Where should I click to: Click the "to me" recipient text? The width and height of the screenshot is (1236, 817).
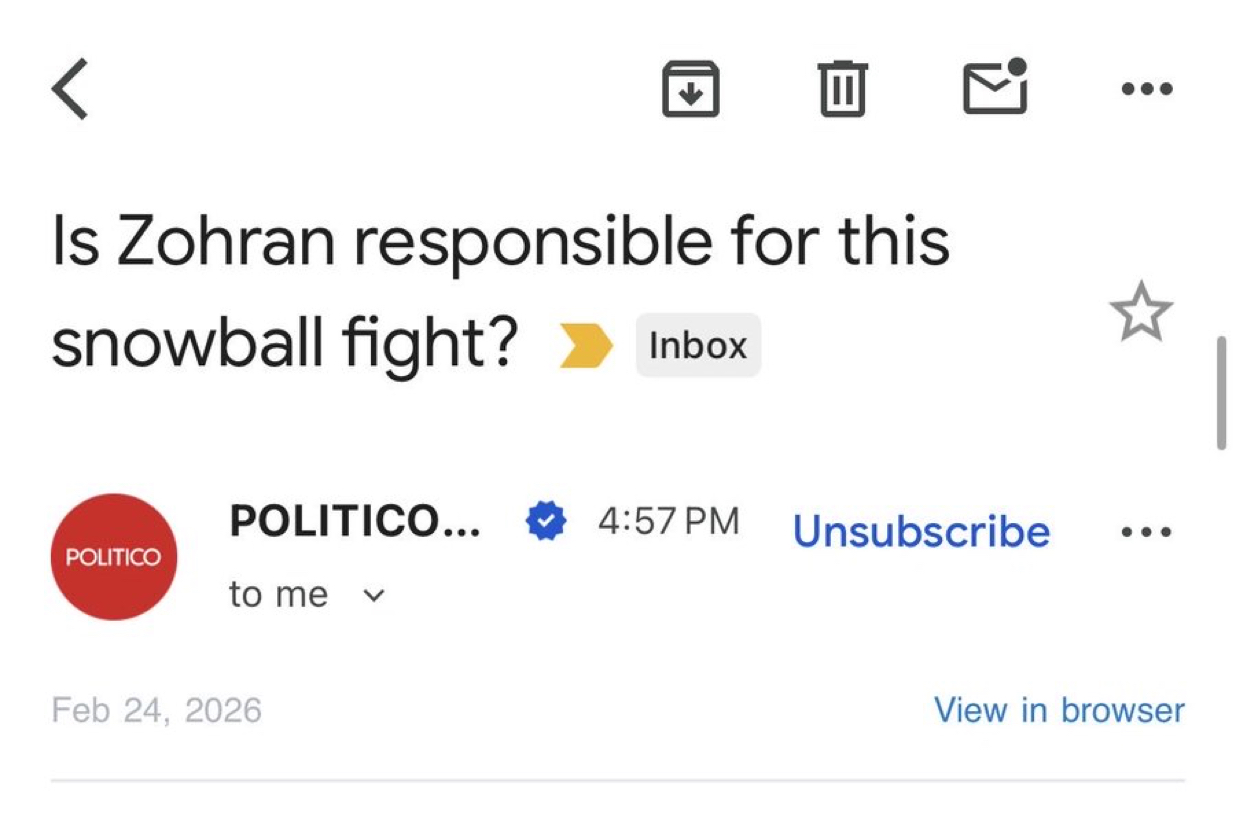coord(278,594)
